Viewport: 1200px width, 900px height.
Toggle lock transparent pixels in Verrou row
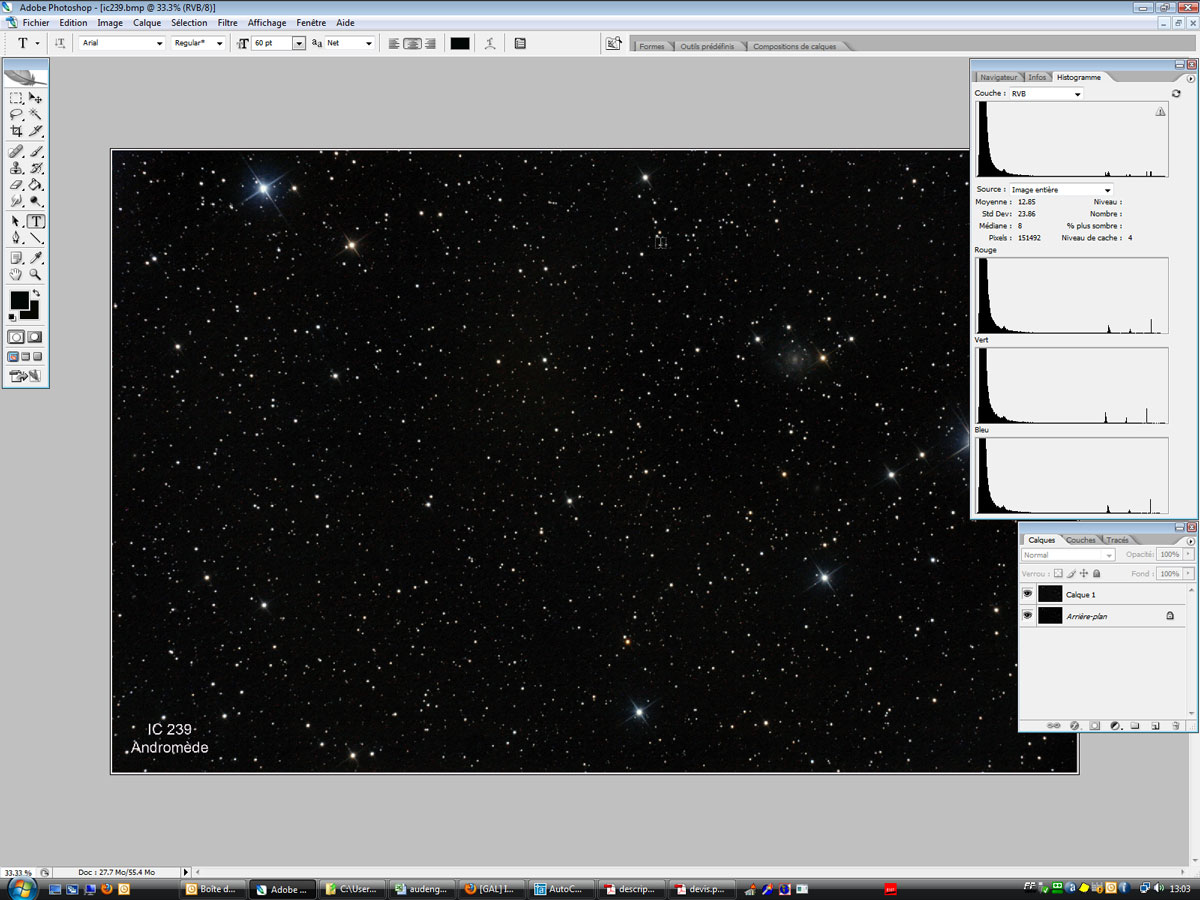(1058, 574)
